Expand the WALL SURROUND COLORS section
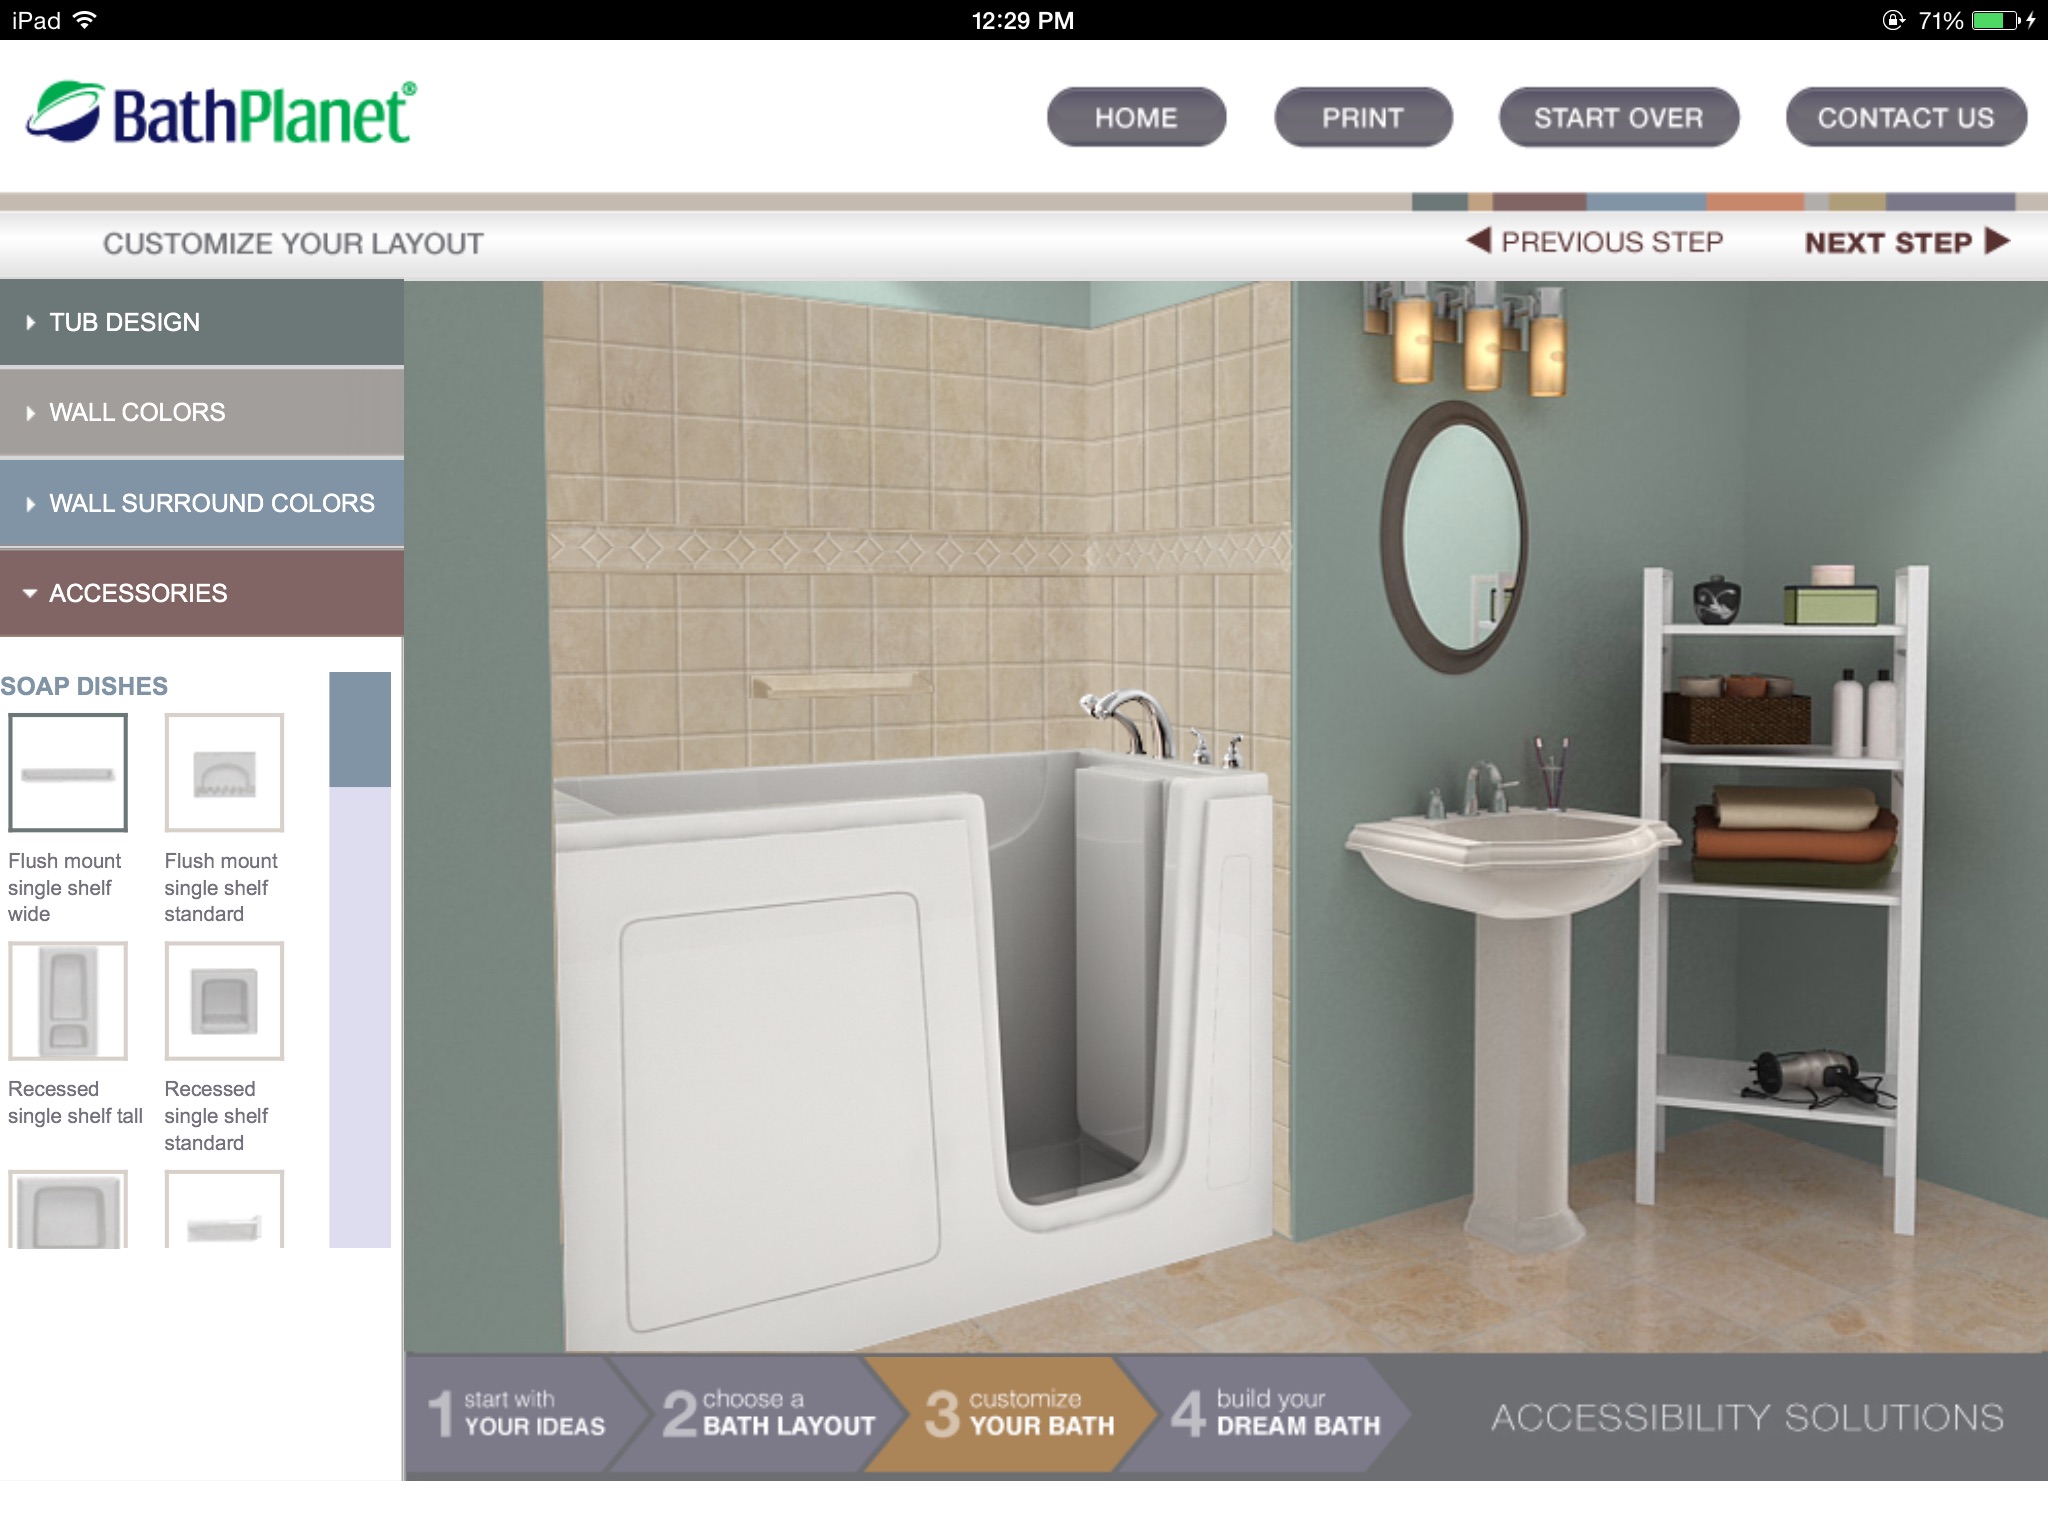 click(200, 503)
